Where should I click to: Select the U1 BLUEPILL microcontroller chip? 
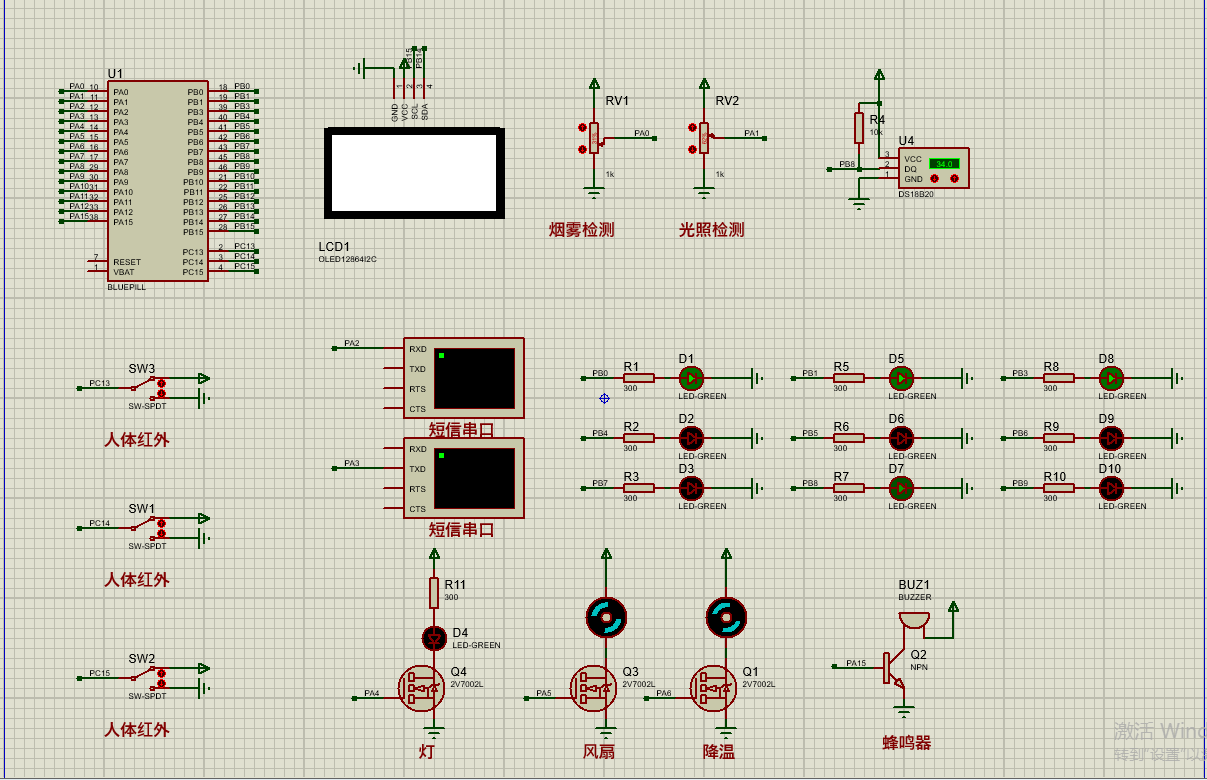tap(159, 181)
